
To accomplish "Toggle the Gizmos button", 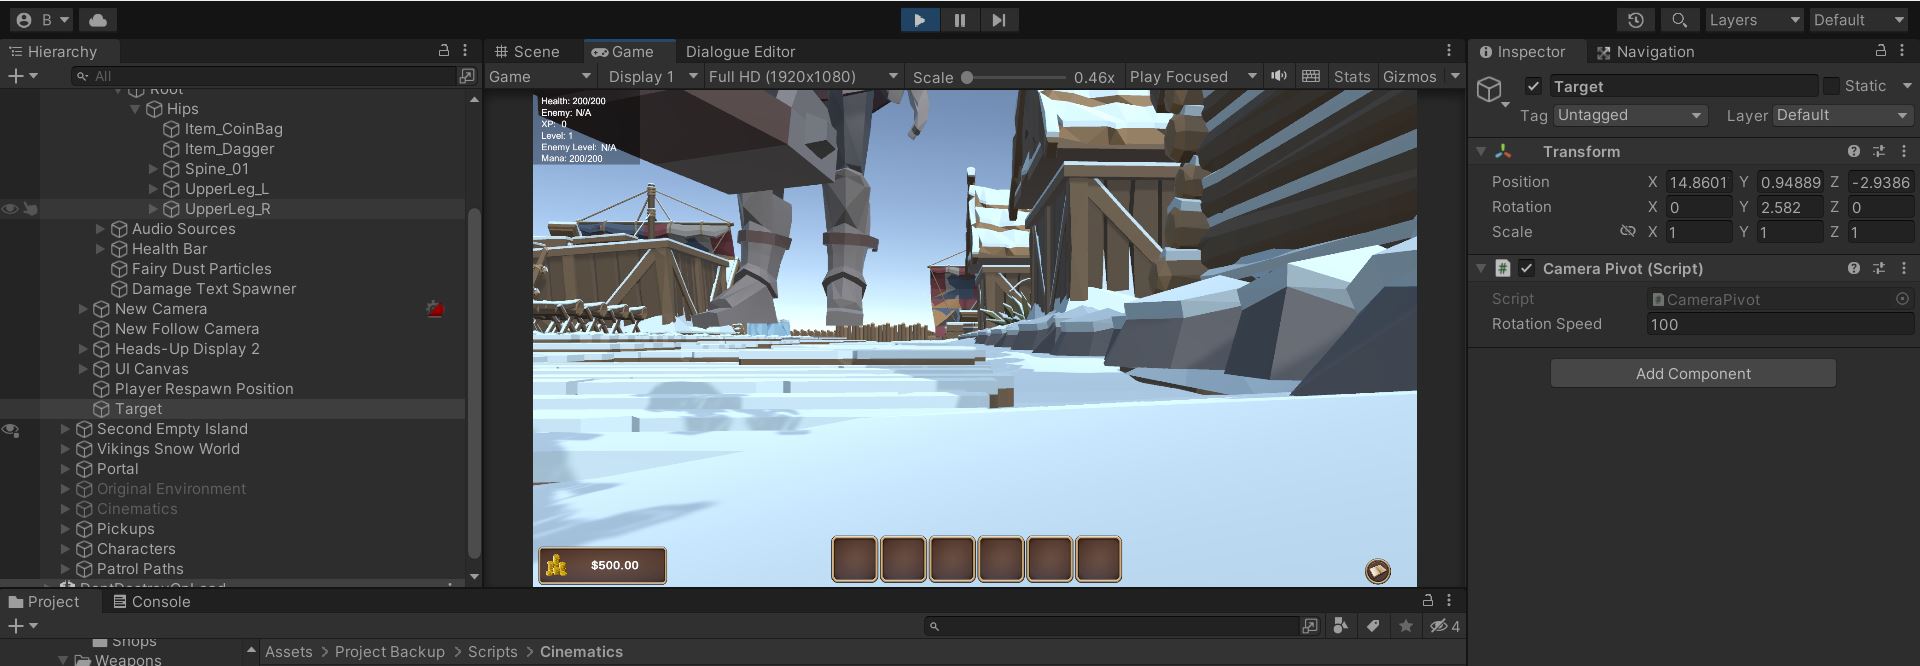I will pos(1409,77).
